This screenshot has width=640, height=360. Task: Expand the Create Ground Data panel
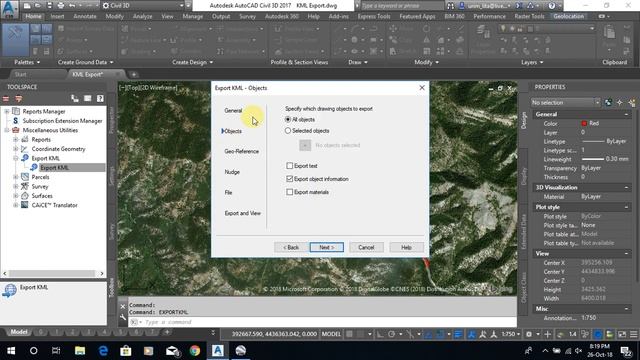pos(85,62)
